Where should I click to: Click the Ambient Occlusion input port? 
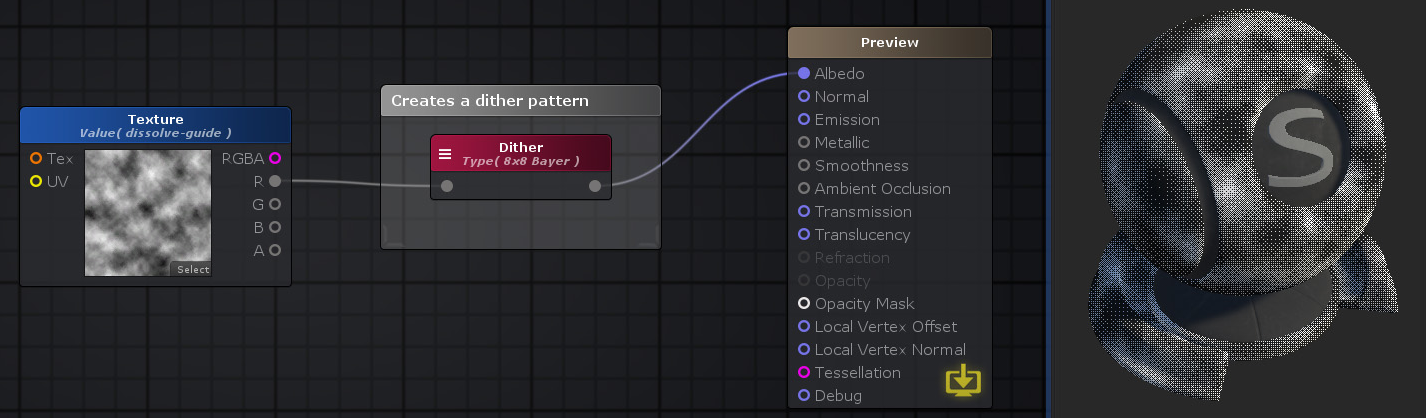[x=804, y=188]
